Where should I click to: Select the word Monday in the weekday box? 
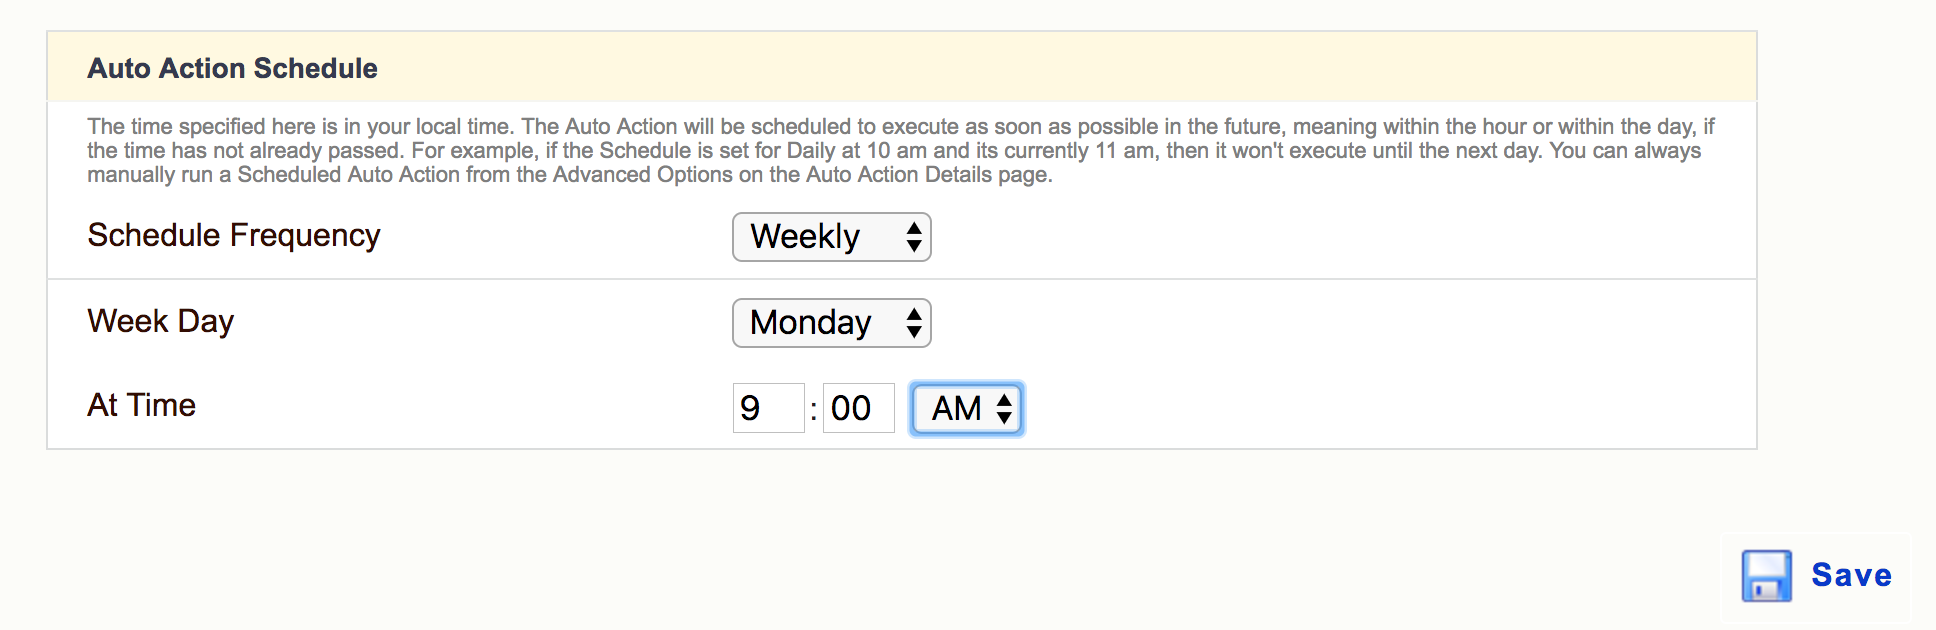tap(811, 323)
